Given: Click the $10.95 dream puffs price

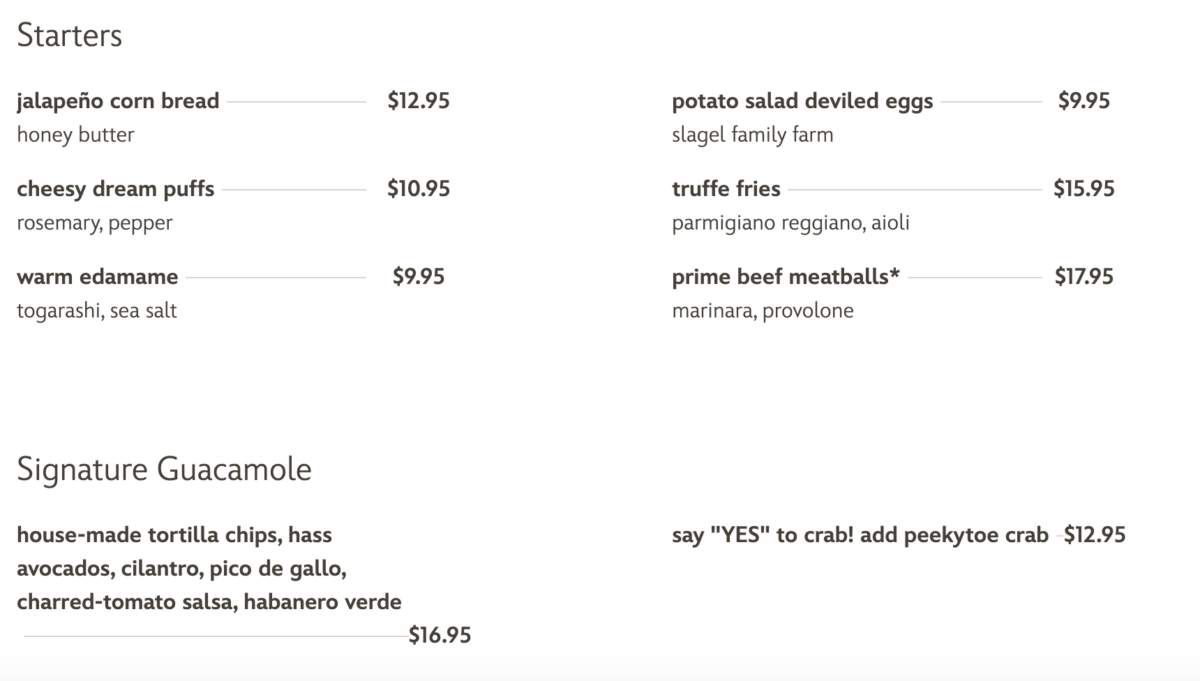Looking at the screenshot, I should coord(418,189).
